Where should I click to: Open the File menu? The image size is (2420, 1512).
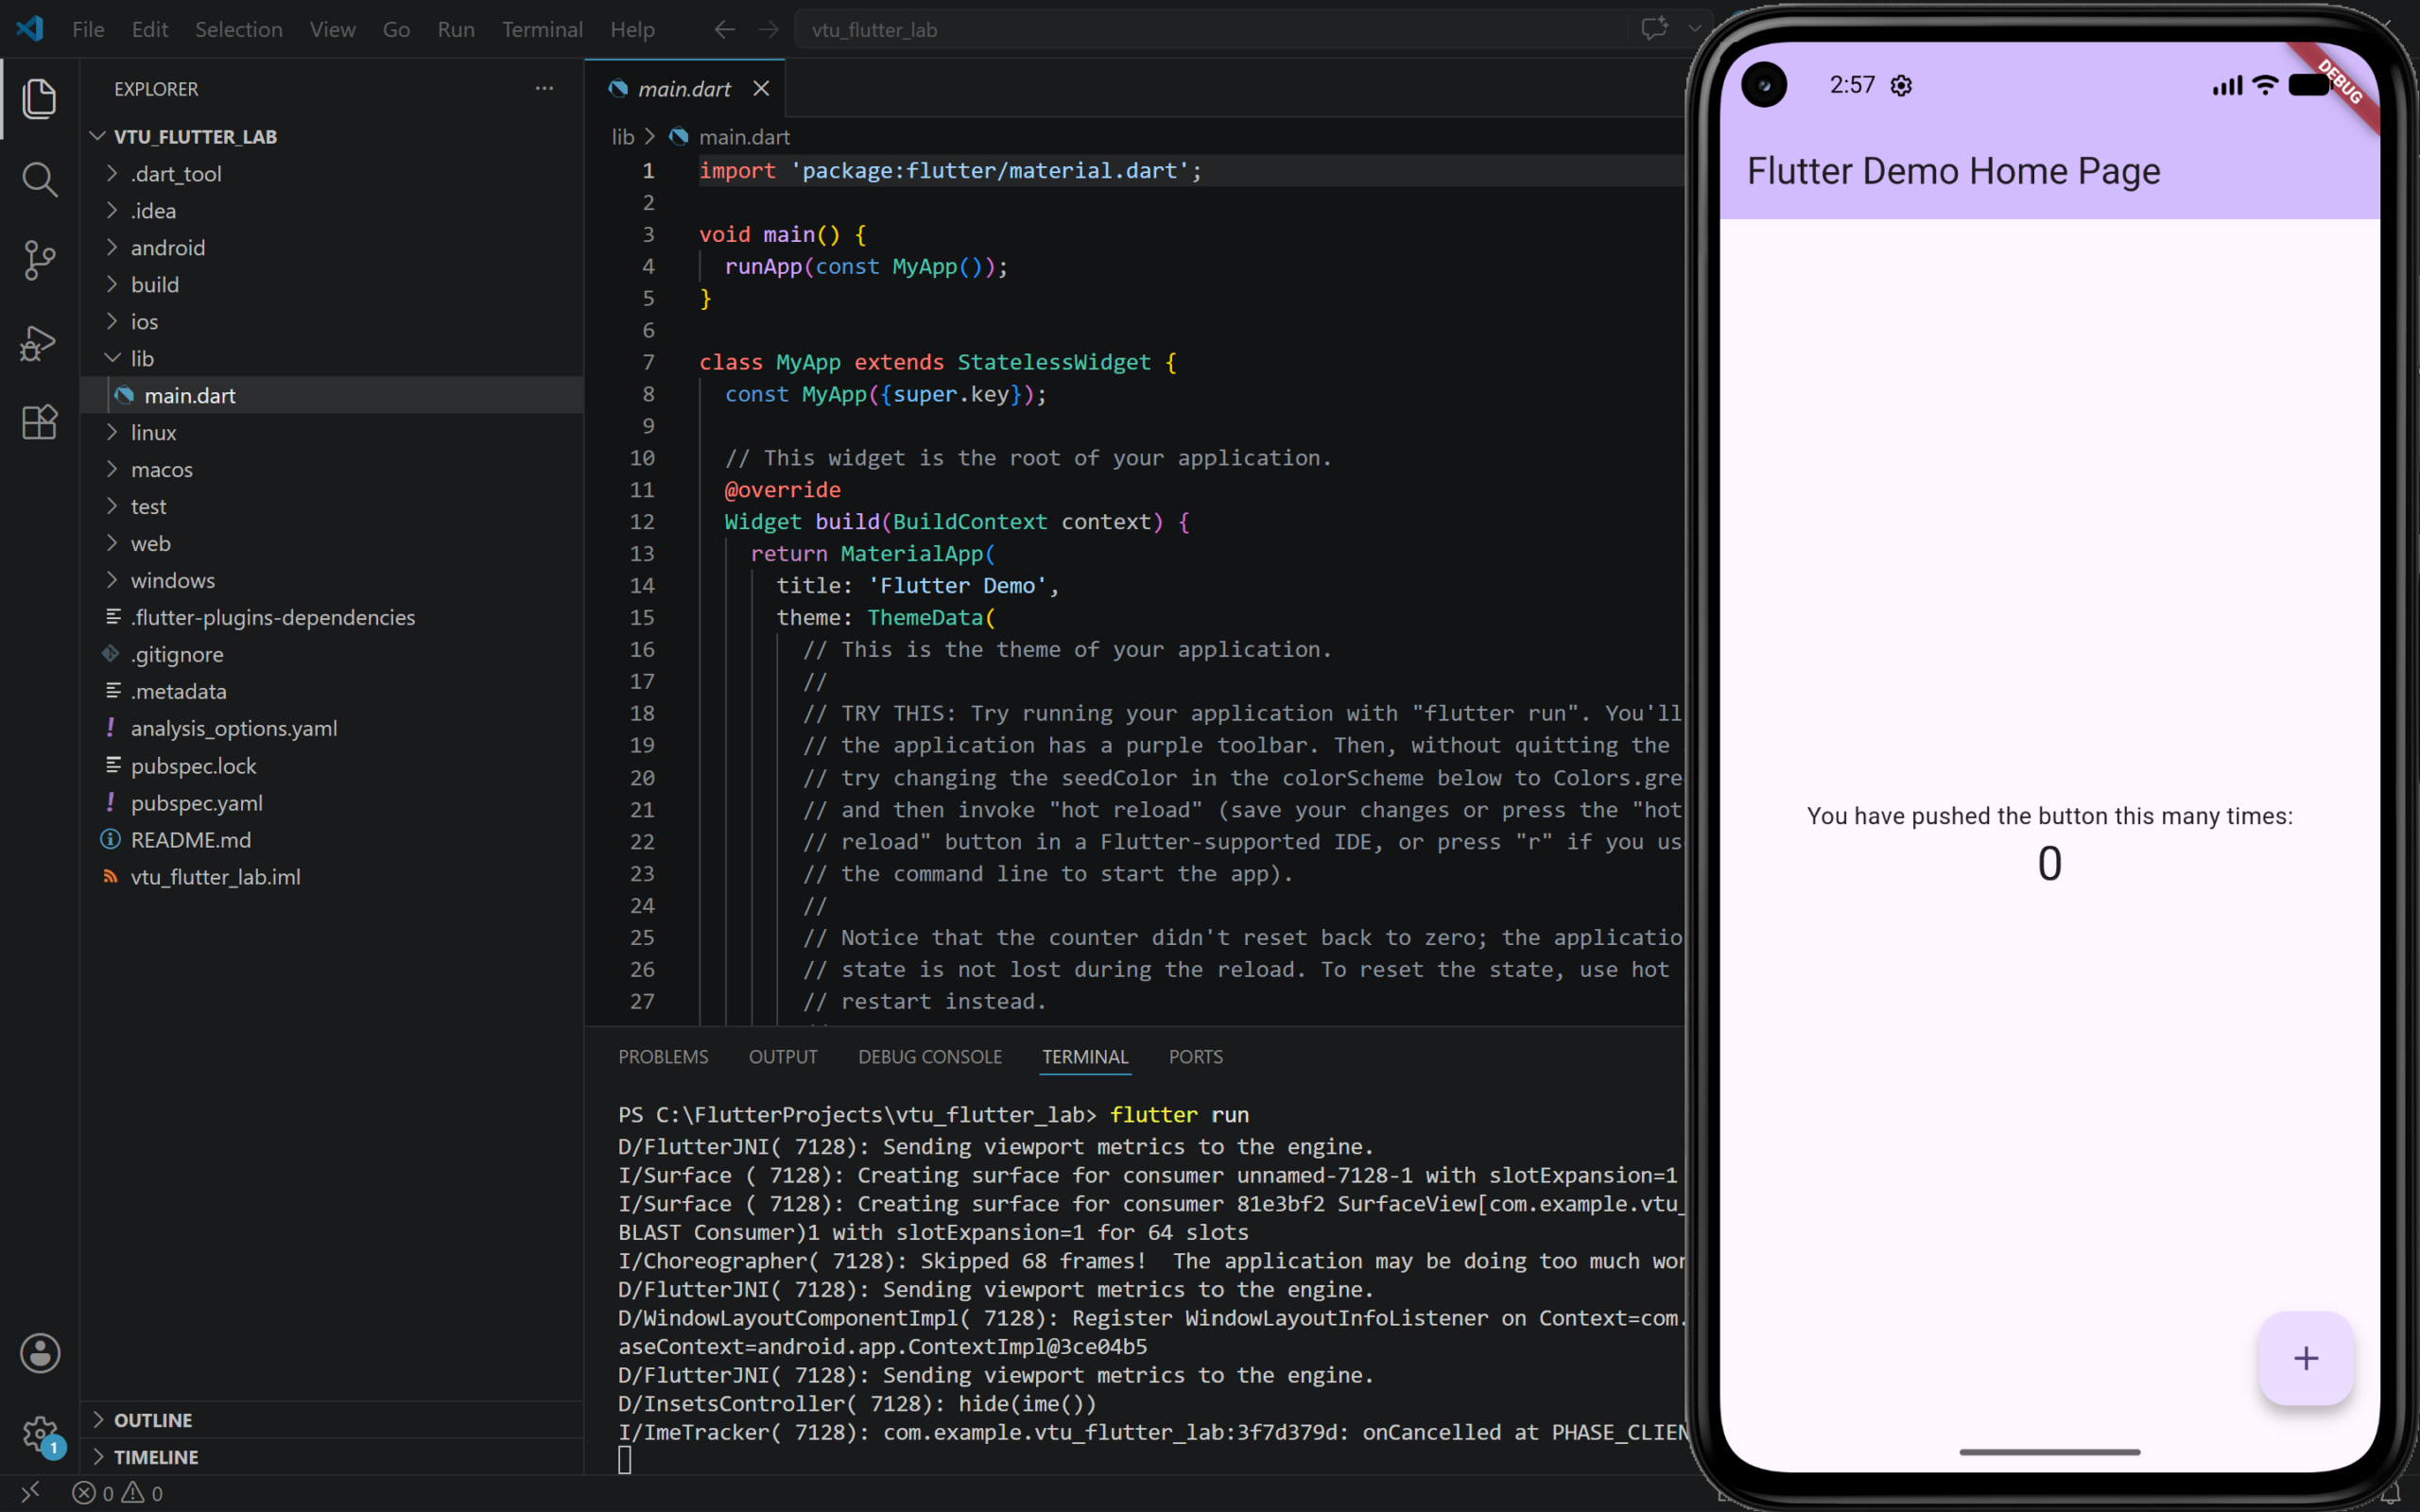[x=88, y=30]
